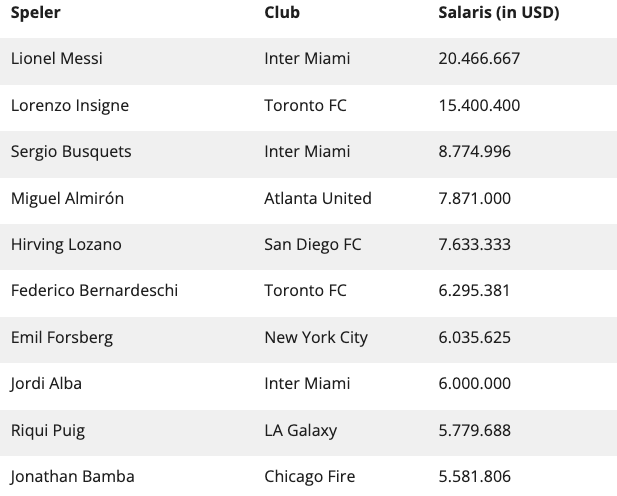This screenshot has width=617, height=496.
Task: Click Sergio Busquets player name
Action: coord(71,152)
